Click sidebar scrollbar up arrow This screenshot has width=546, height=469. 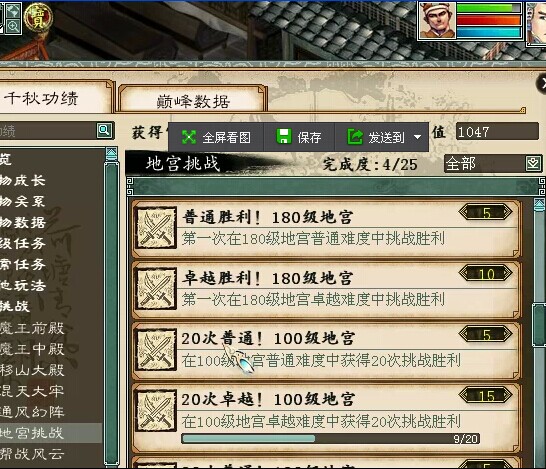(x=111, y=154)
